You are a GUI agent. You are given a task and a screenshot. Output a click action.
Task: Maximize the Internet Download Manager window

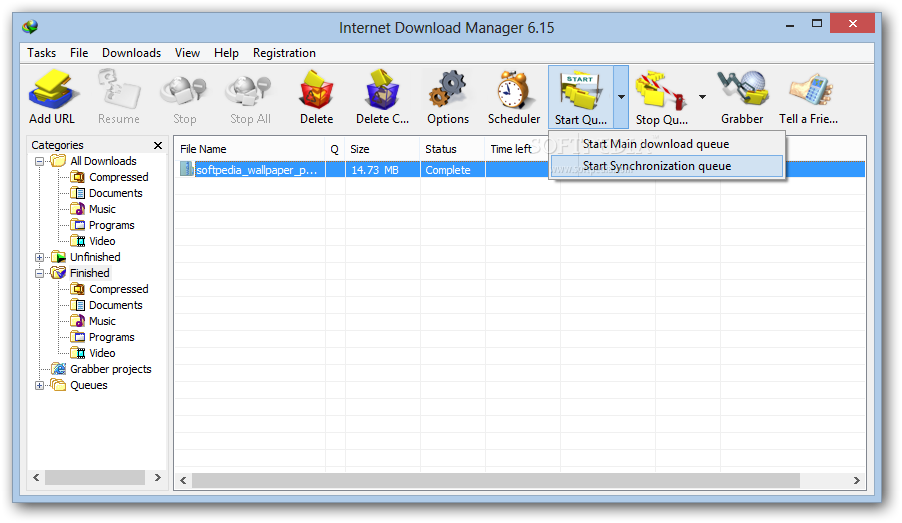point(817,24)
